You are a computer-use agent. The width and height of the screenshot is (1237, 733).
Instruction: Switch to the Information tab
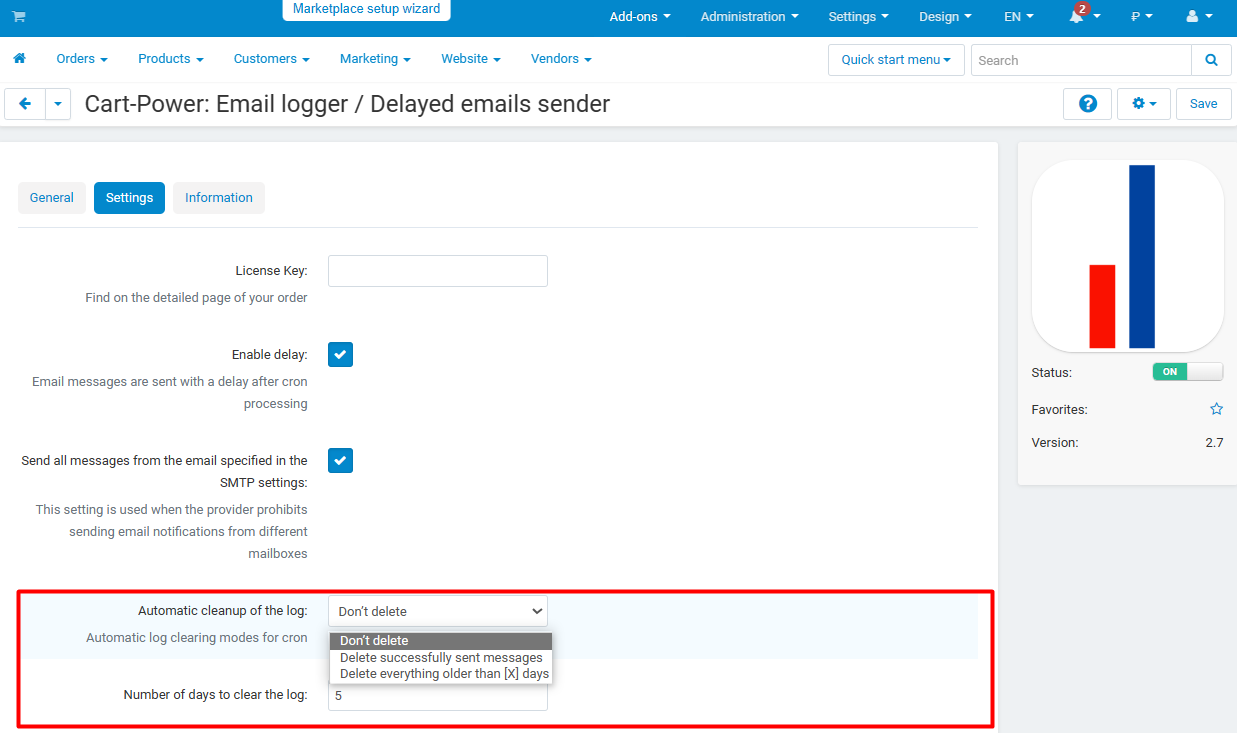[x=219, y=198]
